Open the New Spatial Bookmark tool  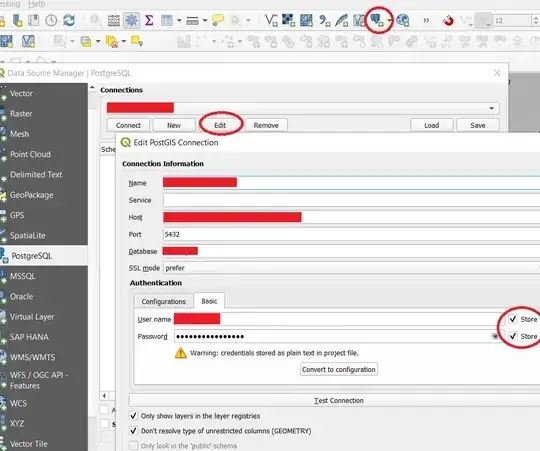coord(17,20)
